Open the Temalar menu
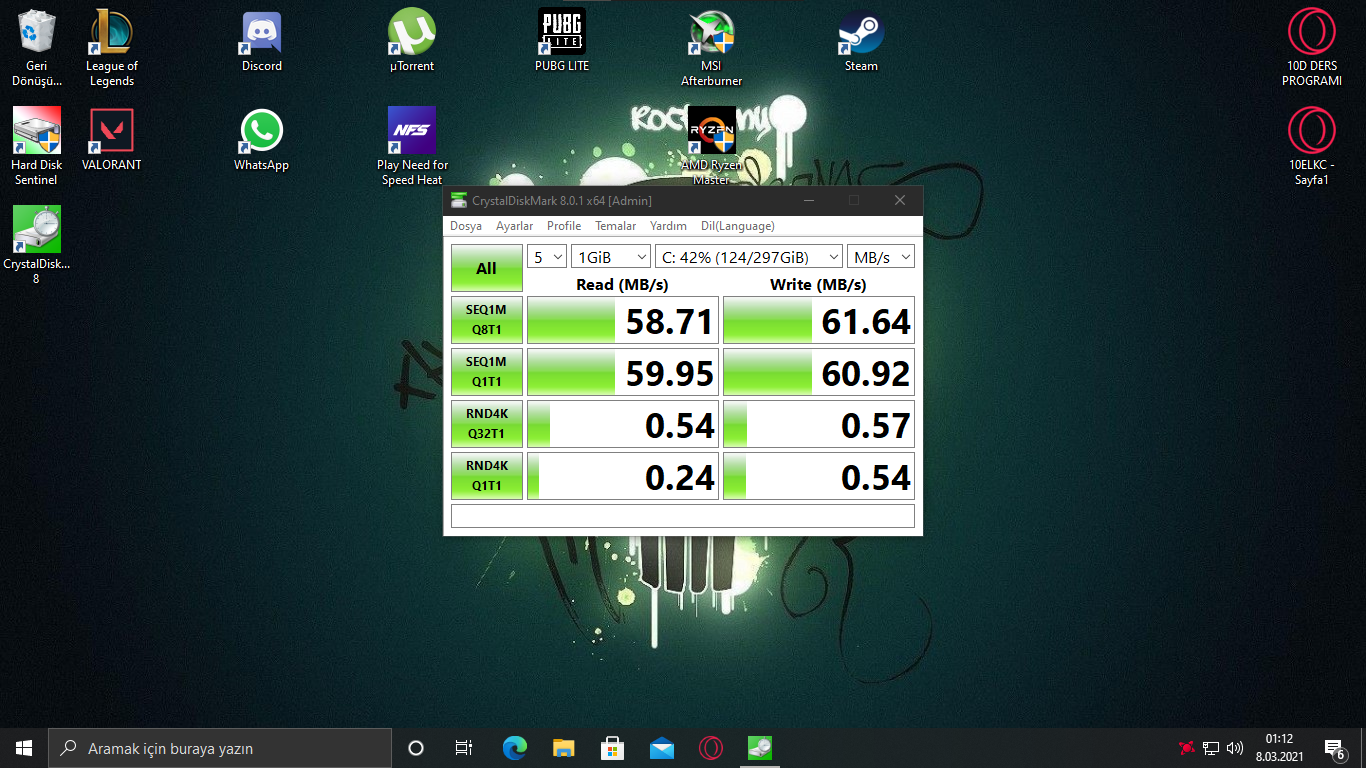1366x768 pixels. pos(616,226)
